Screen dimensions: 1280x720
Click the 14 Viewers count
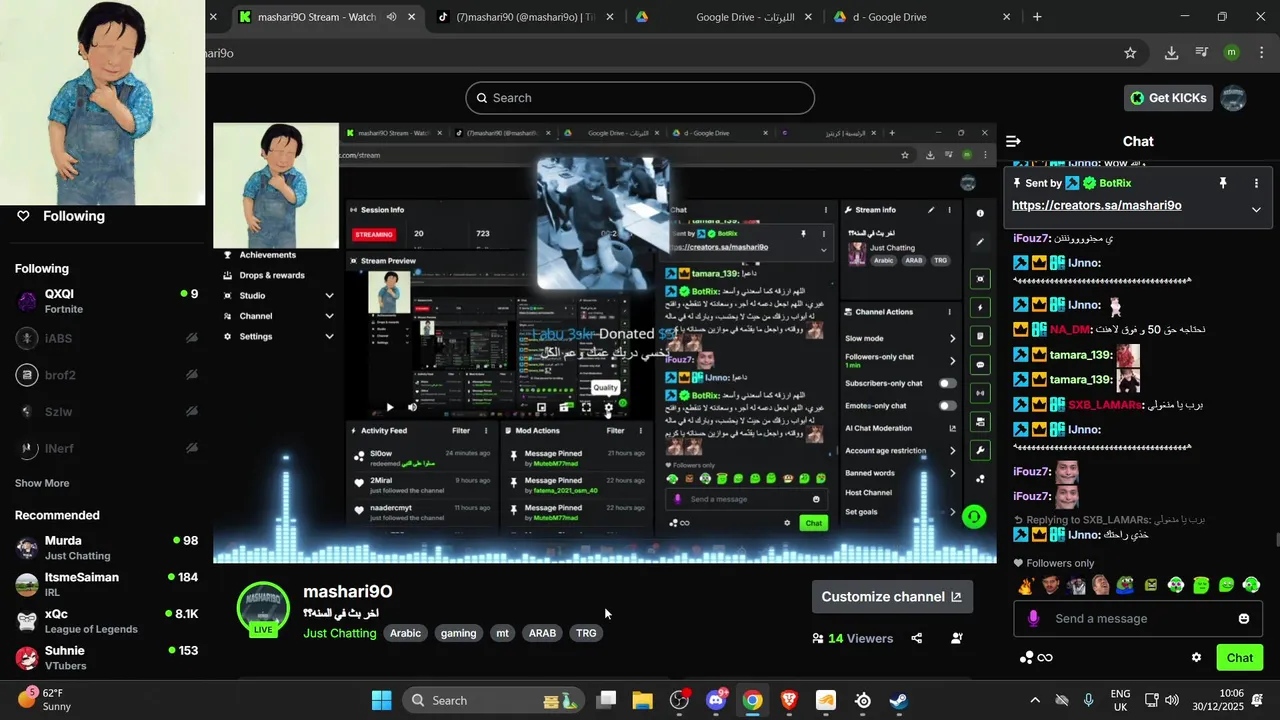(853, 638)
